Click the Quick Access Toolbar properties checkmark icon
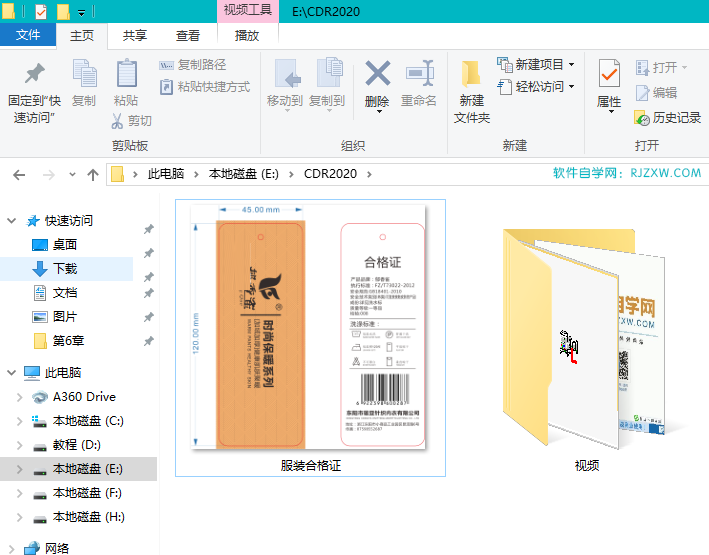Image resolution: width=709 pixels, height=555 pixels. coord(41,11)
